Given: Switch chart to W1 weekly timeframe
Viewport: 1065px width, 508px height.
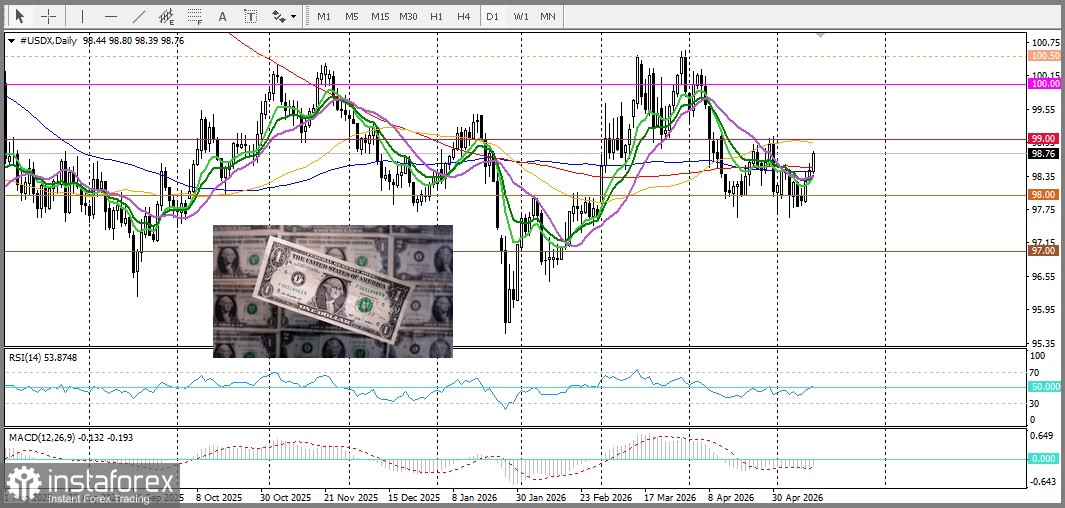Looking at the screenshot, I should (x=521, y=16).
